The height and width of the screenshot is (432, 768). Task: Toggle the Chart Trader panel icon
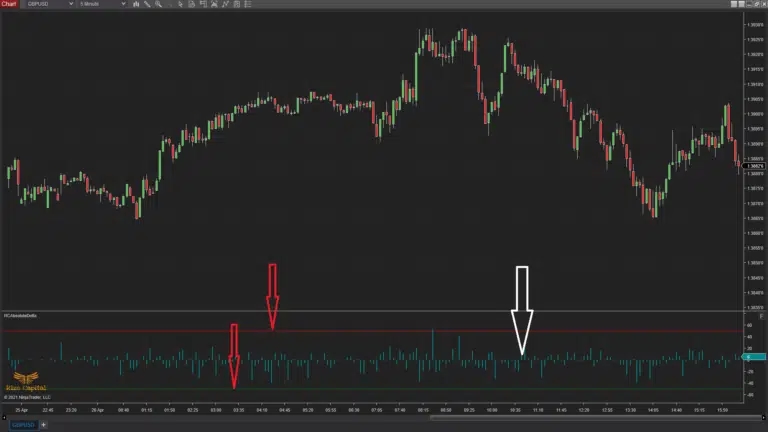(x=201, y=4)
